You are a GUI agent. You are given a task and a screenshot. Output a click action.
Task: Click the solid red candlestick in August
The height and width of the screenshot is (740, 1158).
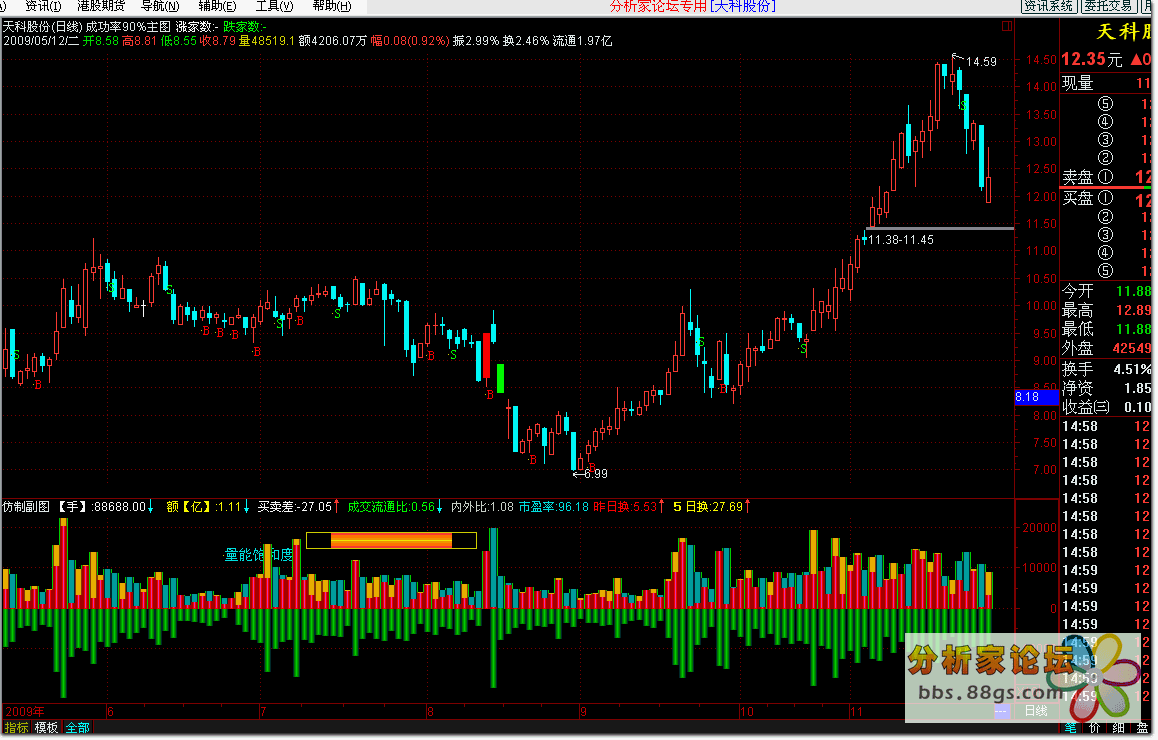487,357
